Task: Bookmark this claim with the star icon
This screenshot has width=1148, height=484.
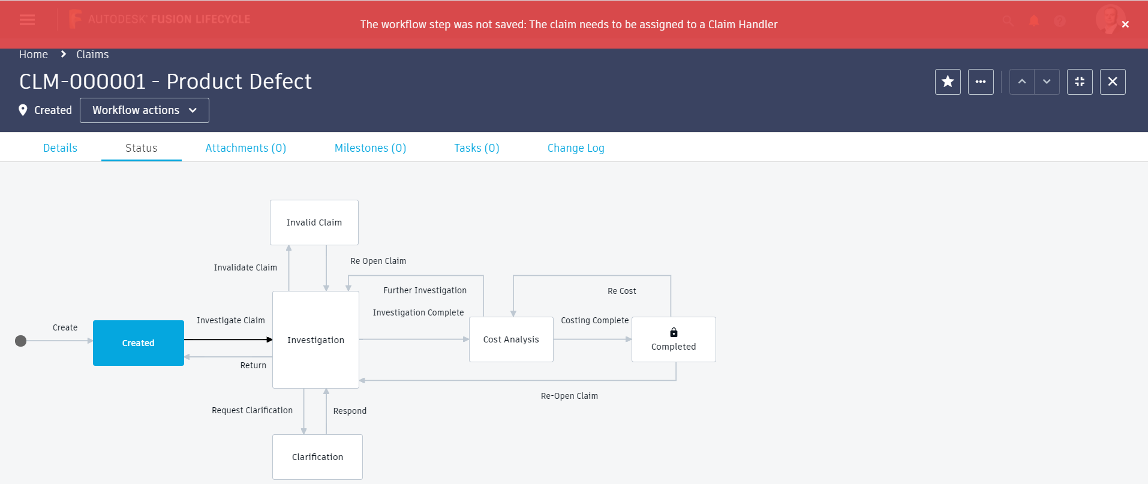Action: (948, 82)
